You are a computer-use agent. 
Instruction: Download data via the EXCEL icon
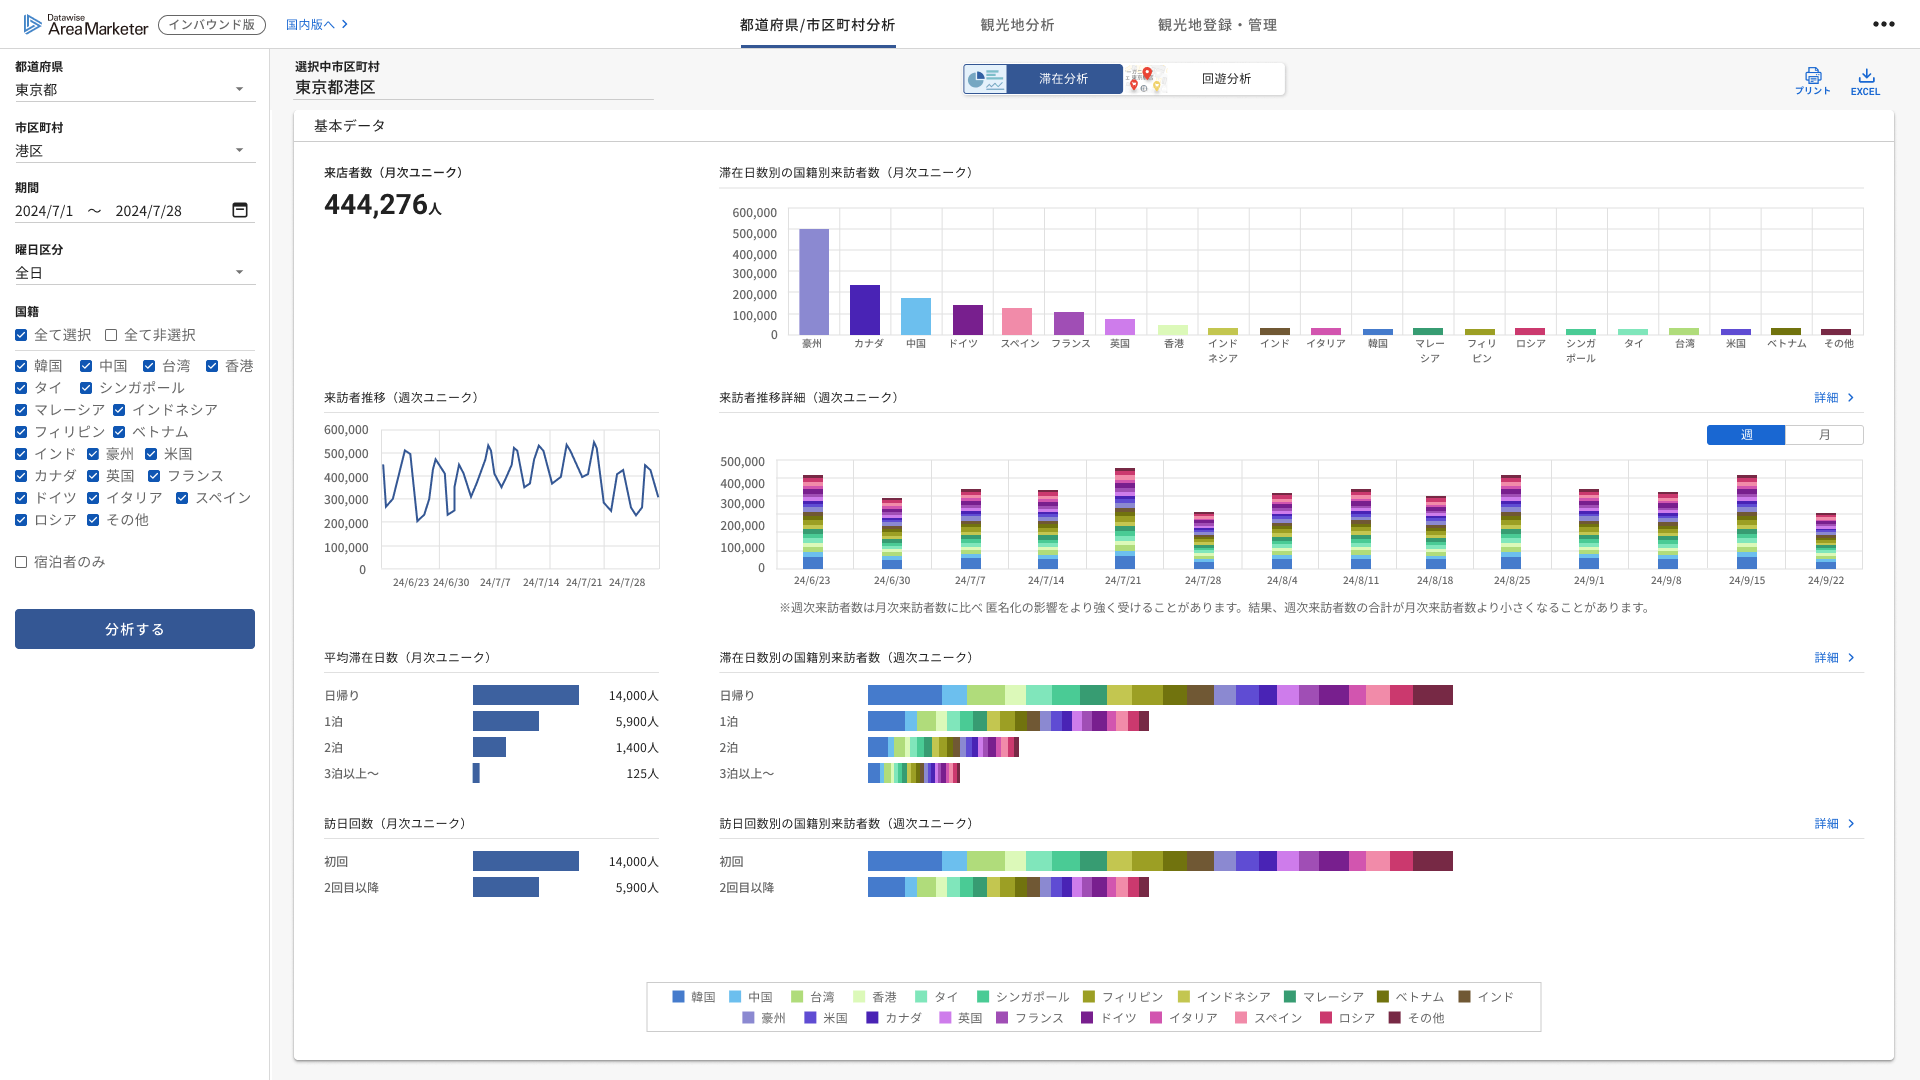click(x=1865, y=80)
